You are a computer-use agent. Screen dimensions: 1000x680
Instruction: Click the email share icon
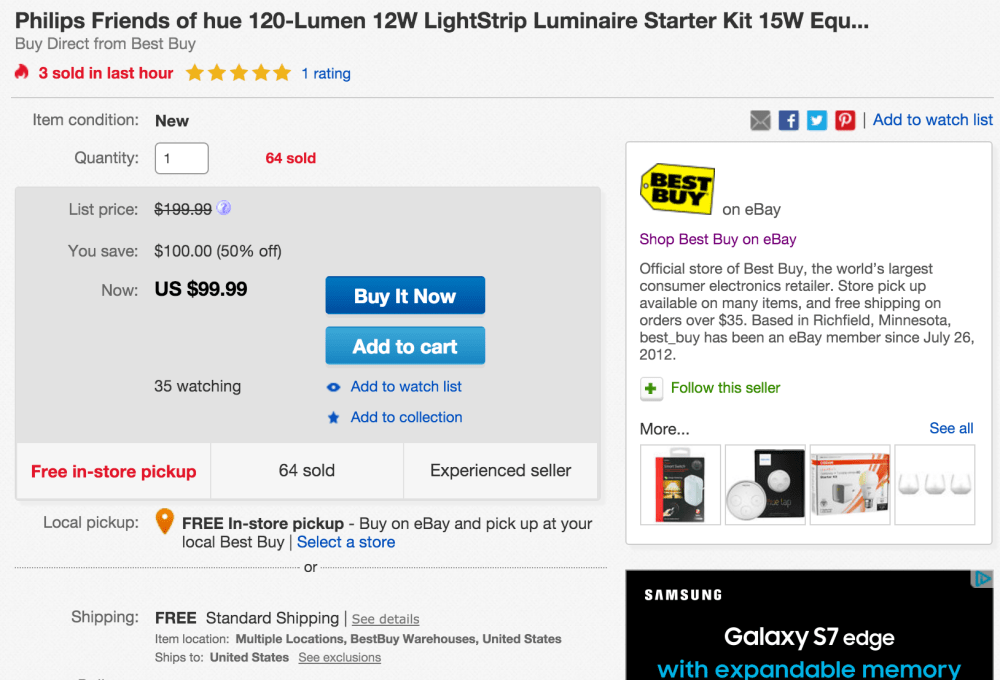pyautogui.click(x=760, y=120)
